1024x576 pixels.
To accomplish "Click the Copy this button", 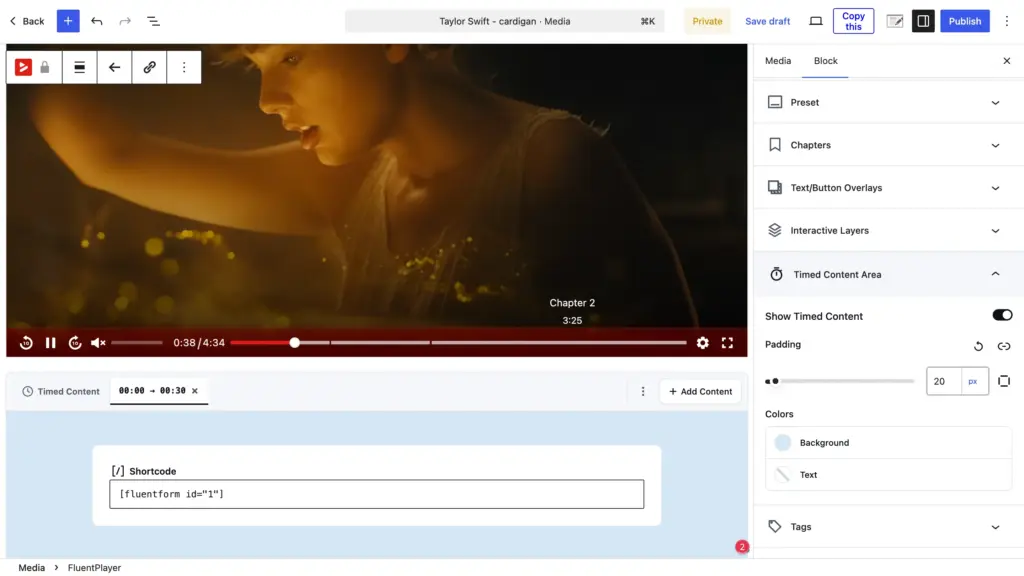I will click(x=853, y=21).
